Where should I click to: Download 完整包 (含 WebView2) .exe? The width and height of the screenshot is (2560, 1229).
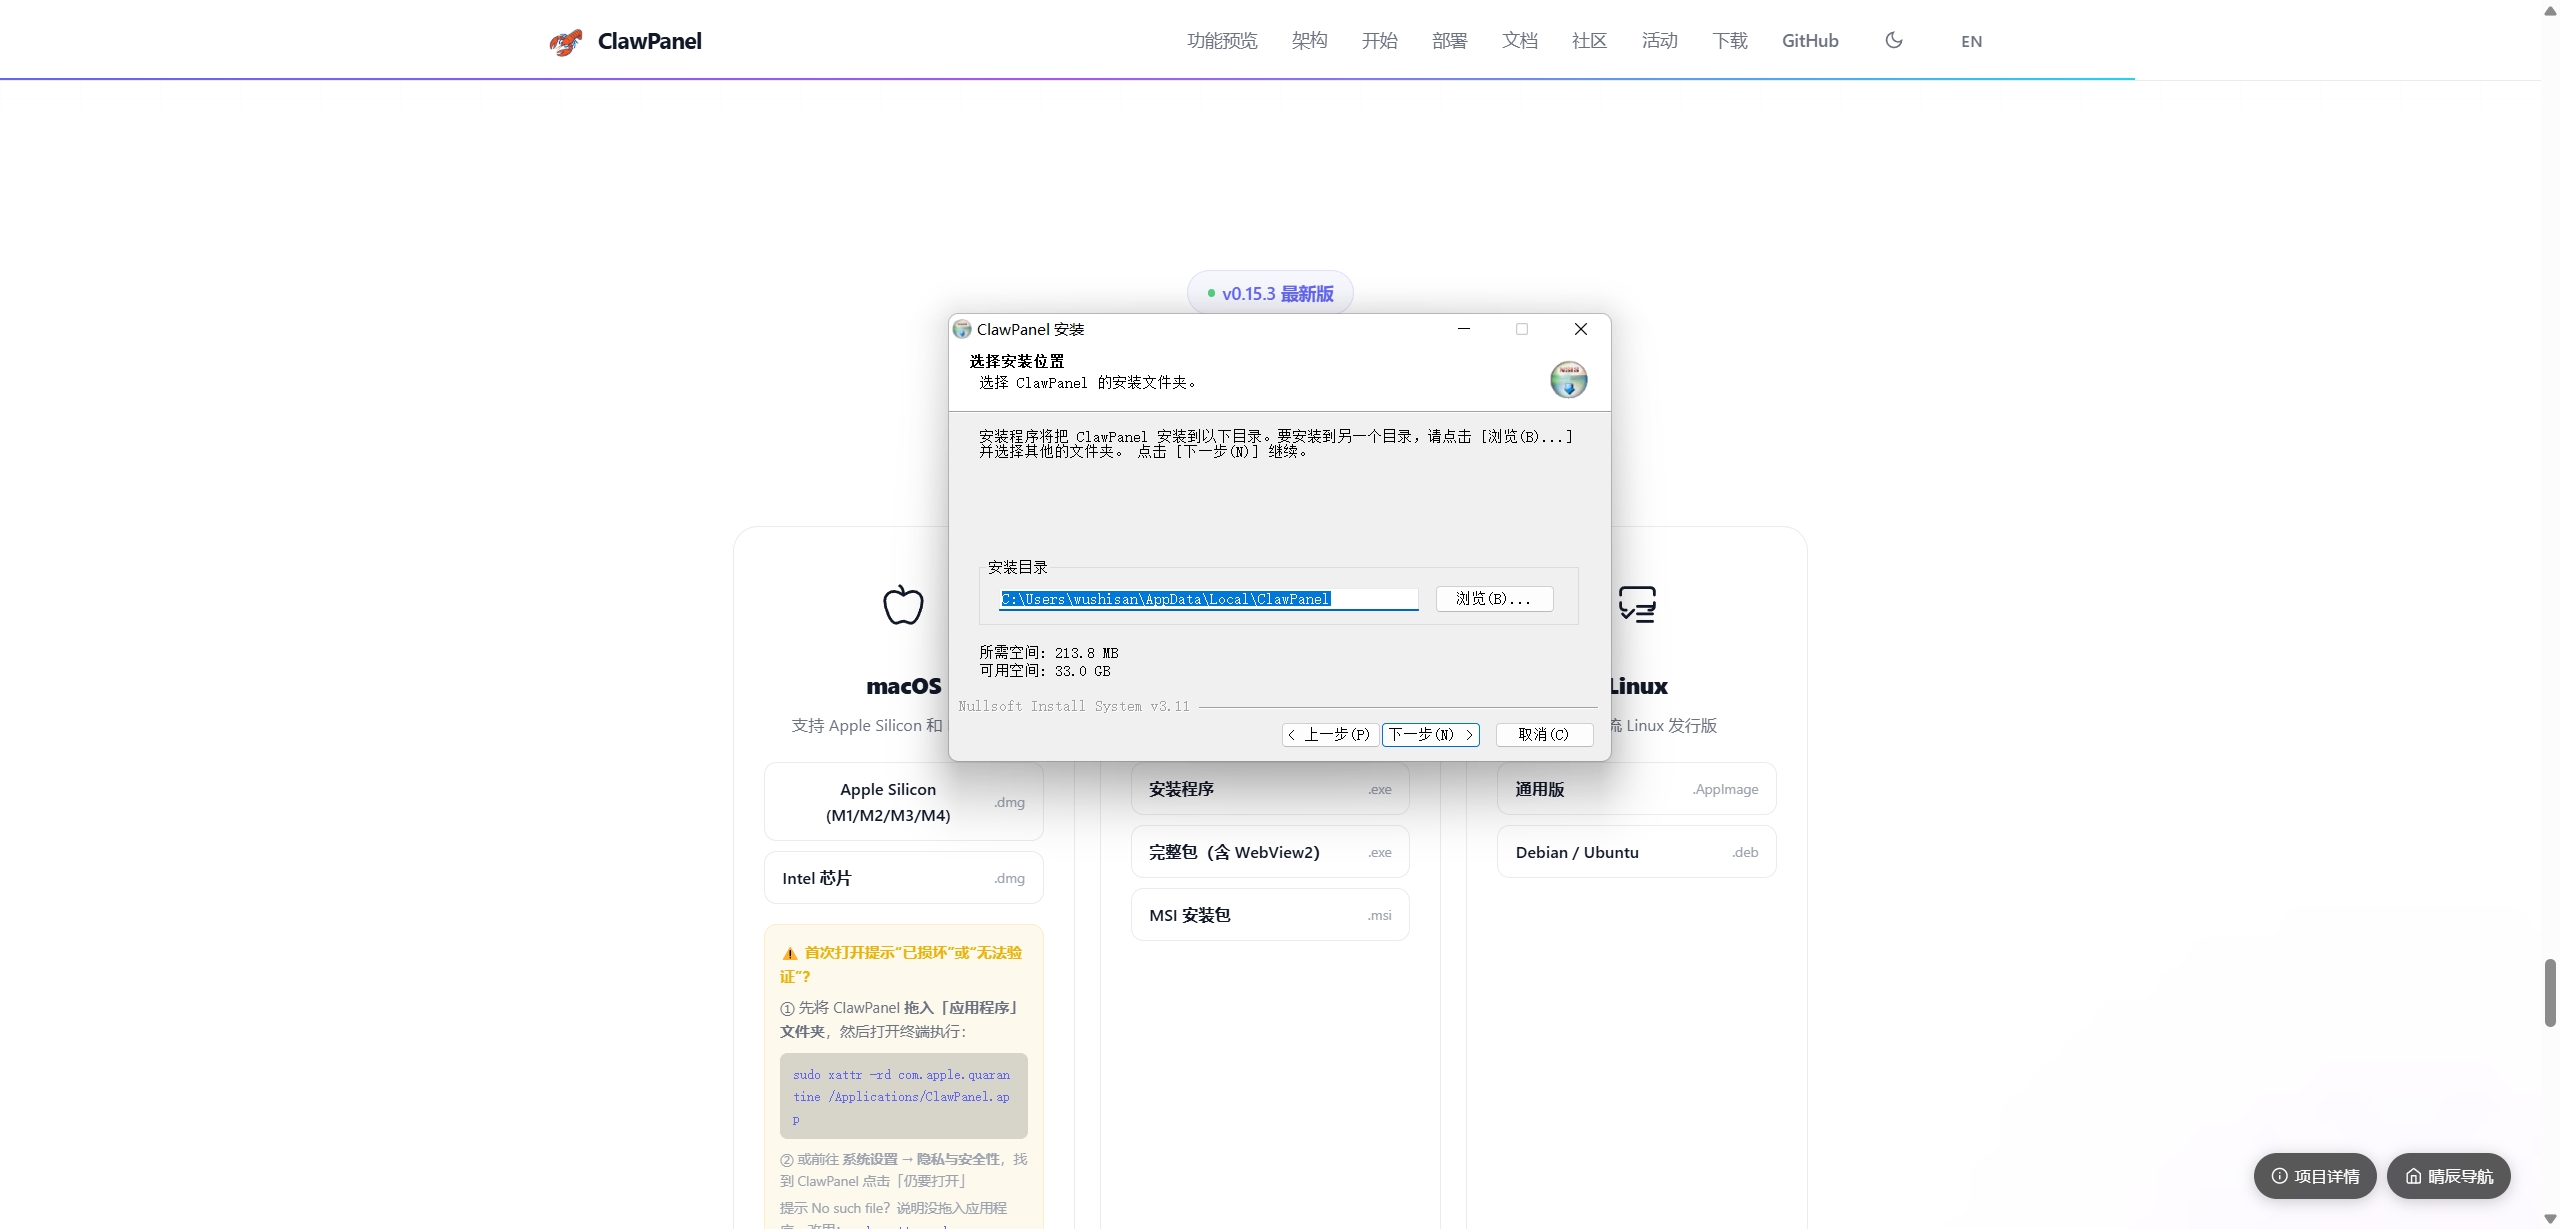(1270, 852)
